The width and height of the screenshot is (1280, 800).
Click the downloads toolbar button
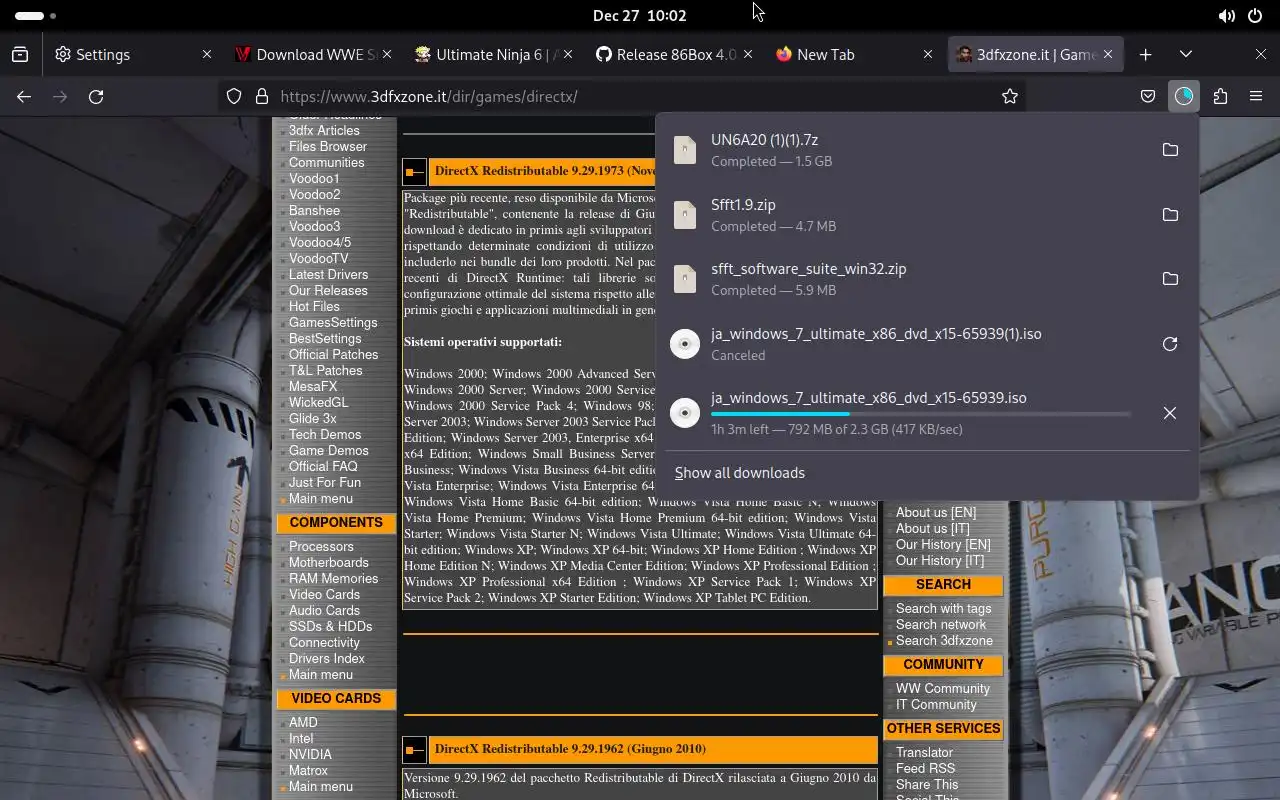(x=1184, y=96)
